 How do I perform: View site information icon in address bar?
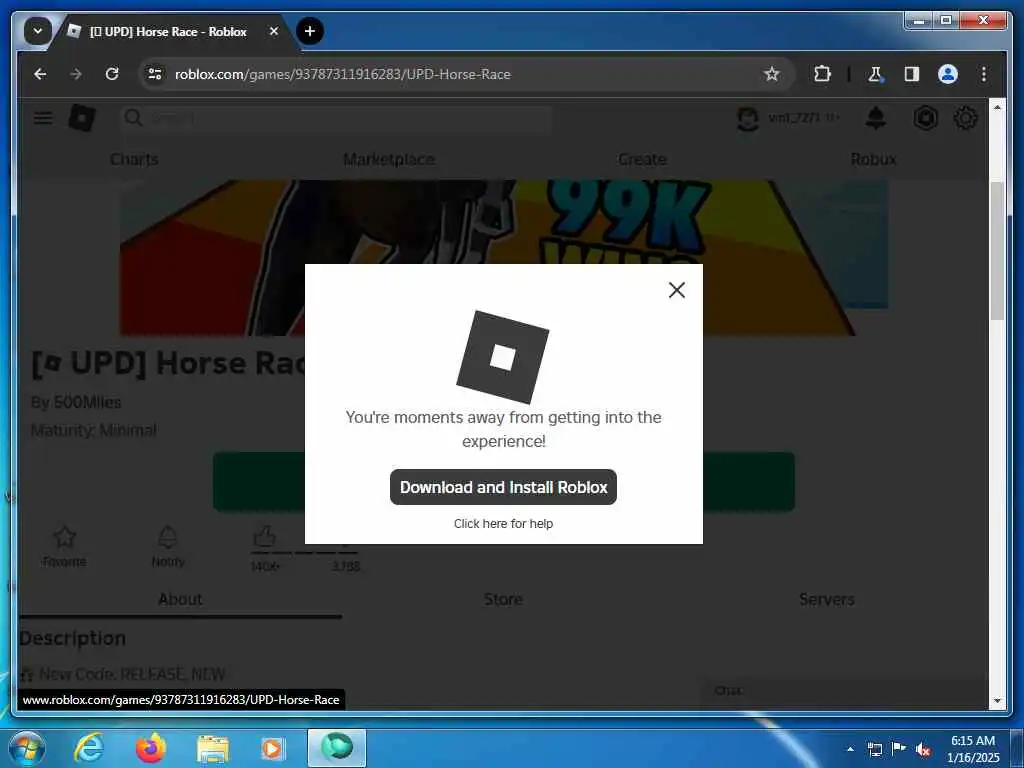pyautogui.click(x=155, y=74)
